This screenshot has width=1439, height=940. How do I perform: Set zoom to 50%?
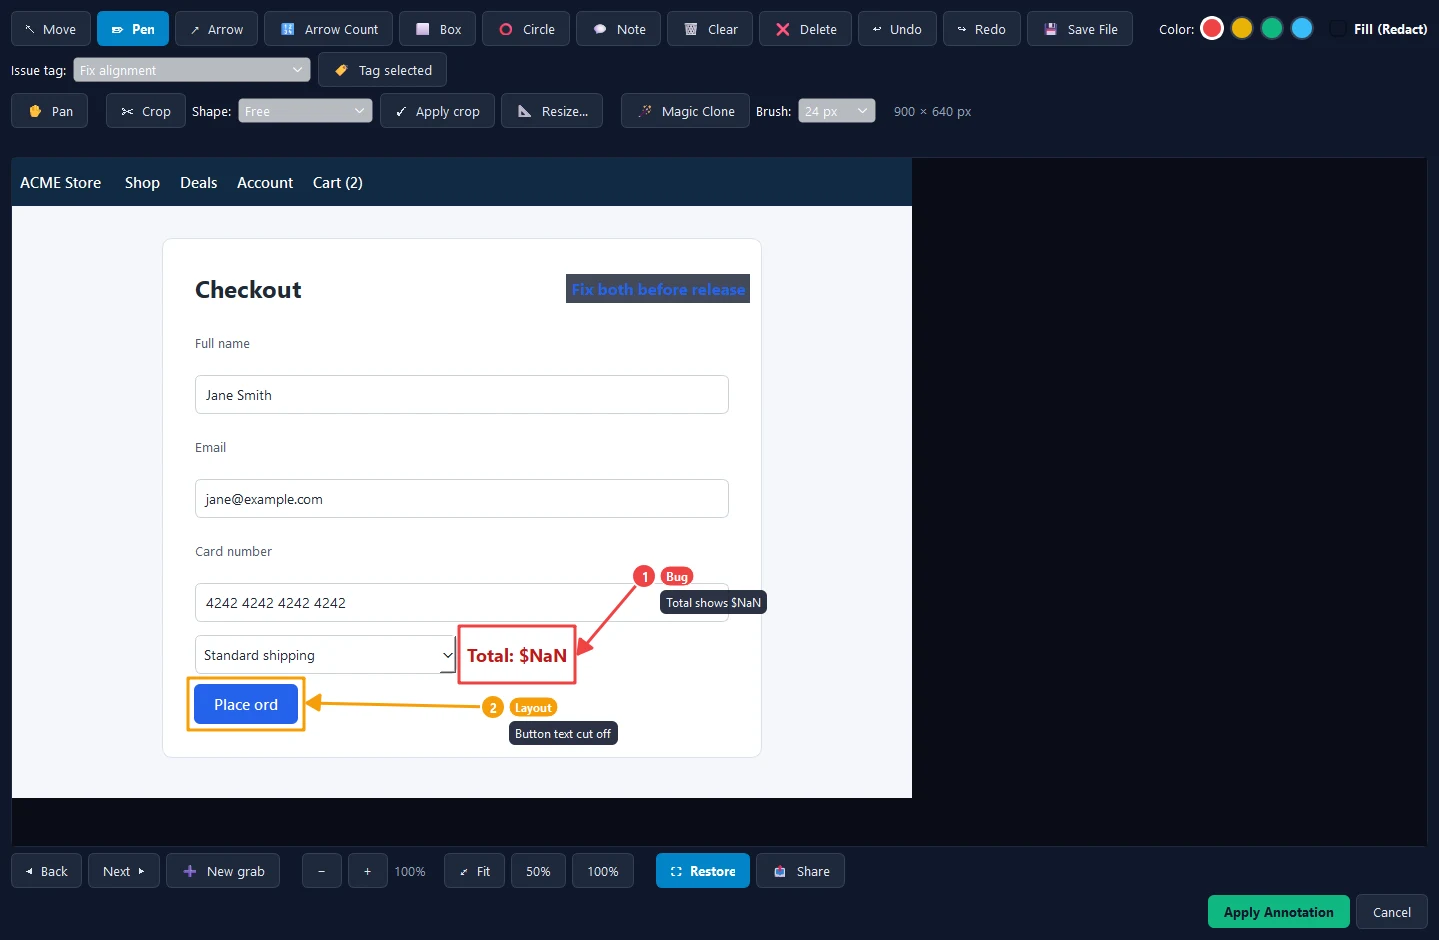point(538,871)
